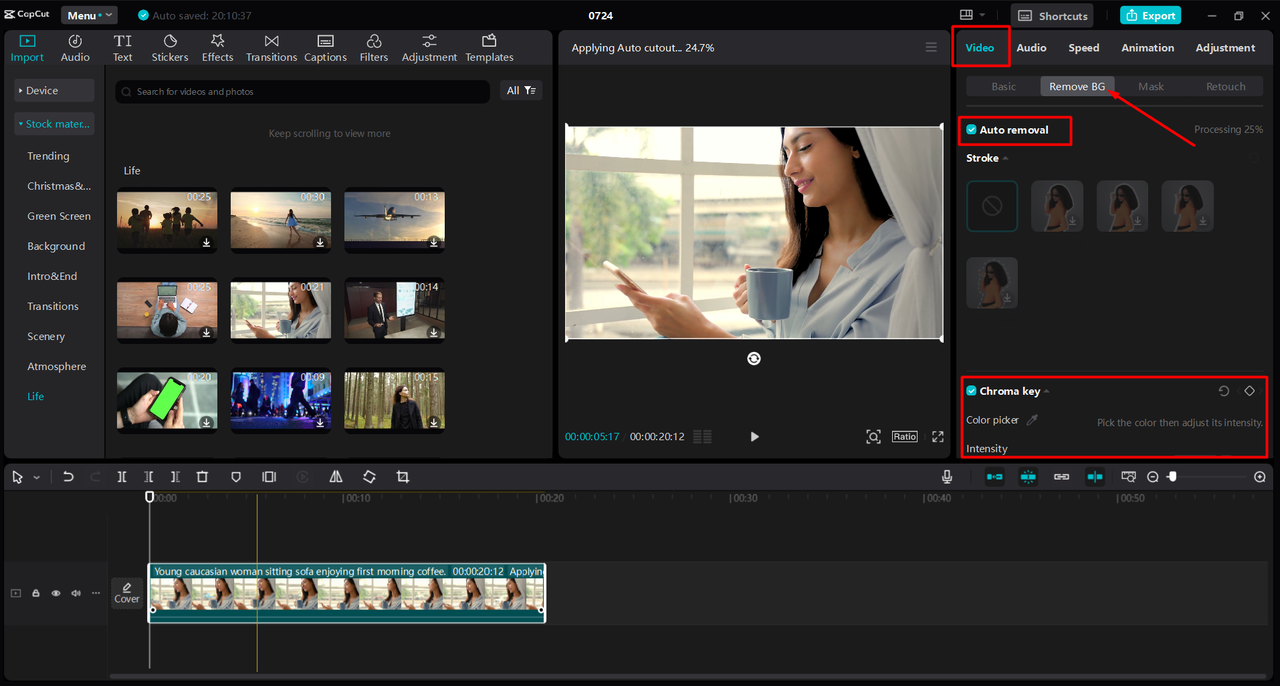Play the preview video

[x=754, y=436]
